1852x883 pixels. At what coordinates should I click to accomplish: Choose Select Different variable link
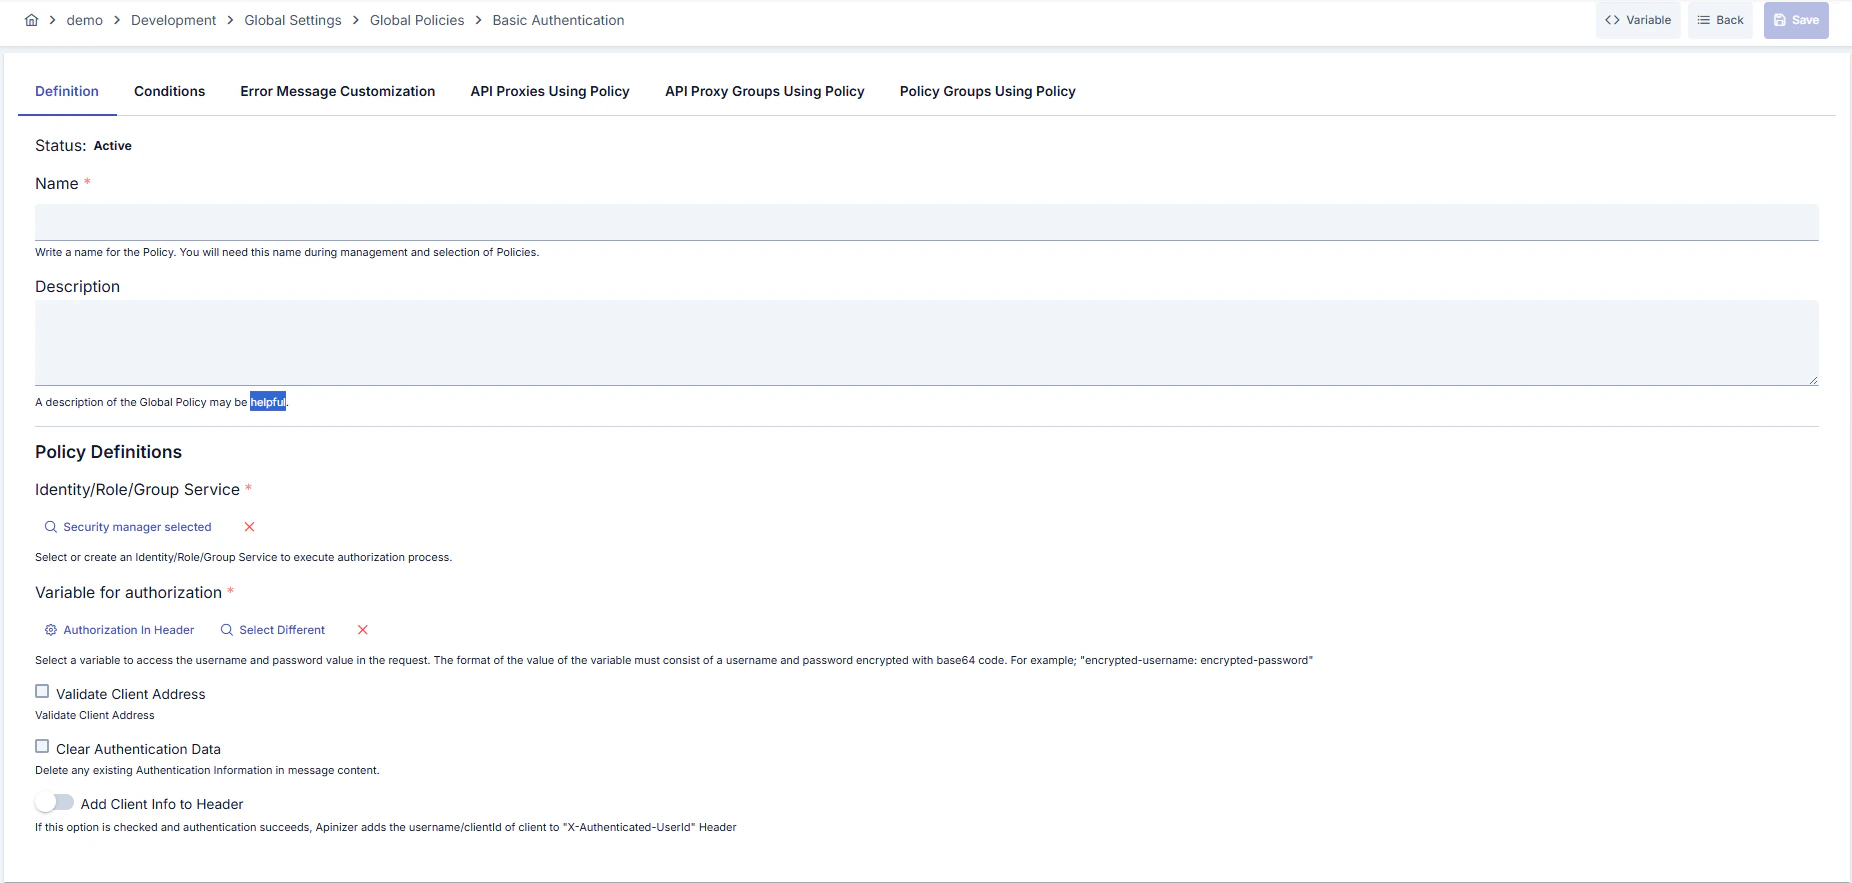tap(282, 630)
